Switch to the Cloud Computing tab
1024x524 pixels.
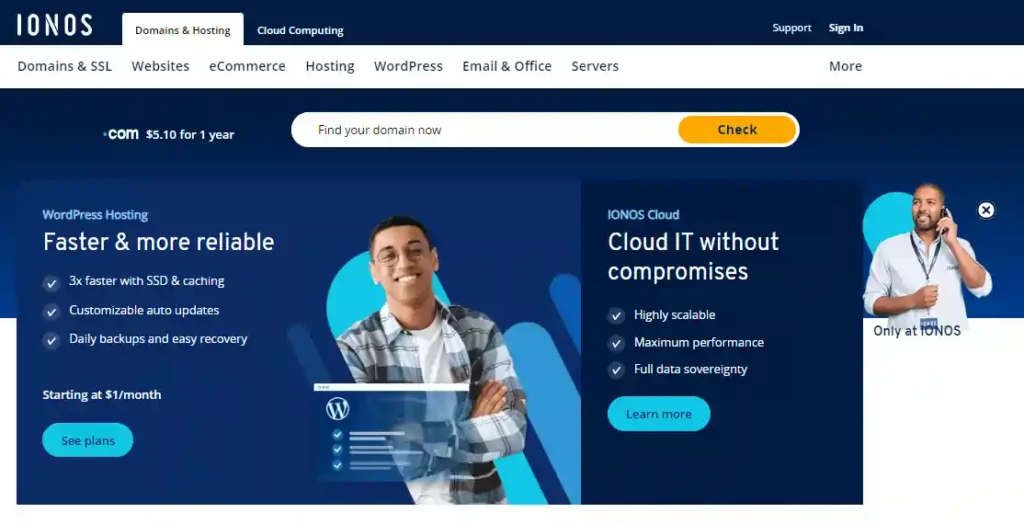(300, 30)
